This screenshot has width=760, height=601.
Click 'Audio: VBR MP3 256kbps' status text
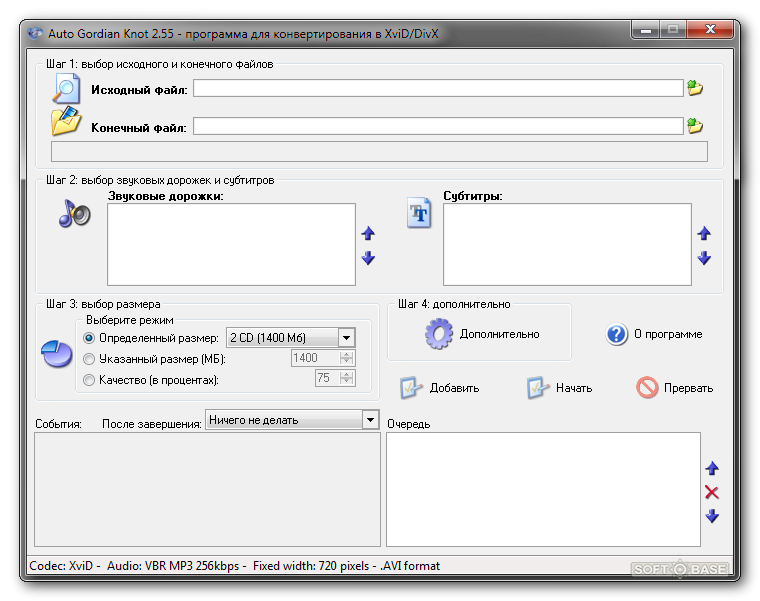coord(173,566)
